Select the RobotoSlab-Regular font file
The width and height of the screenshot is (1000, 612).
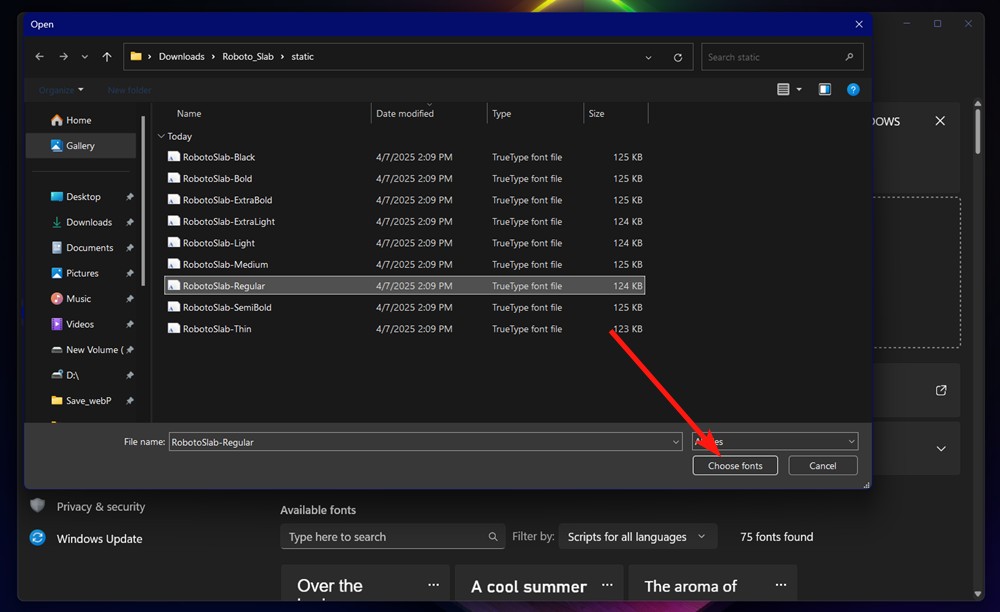coord(404,286)
